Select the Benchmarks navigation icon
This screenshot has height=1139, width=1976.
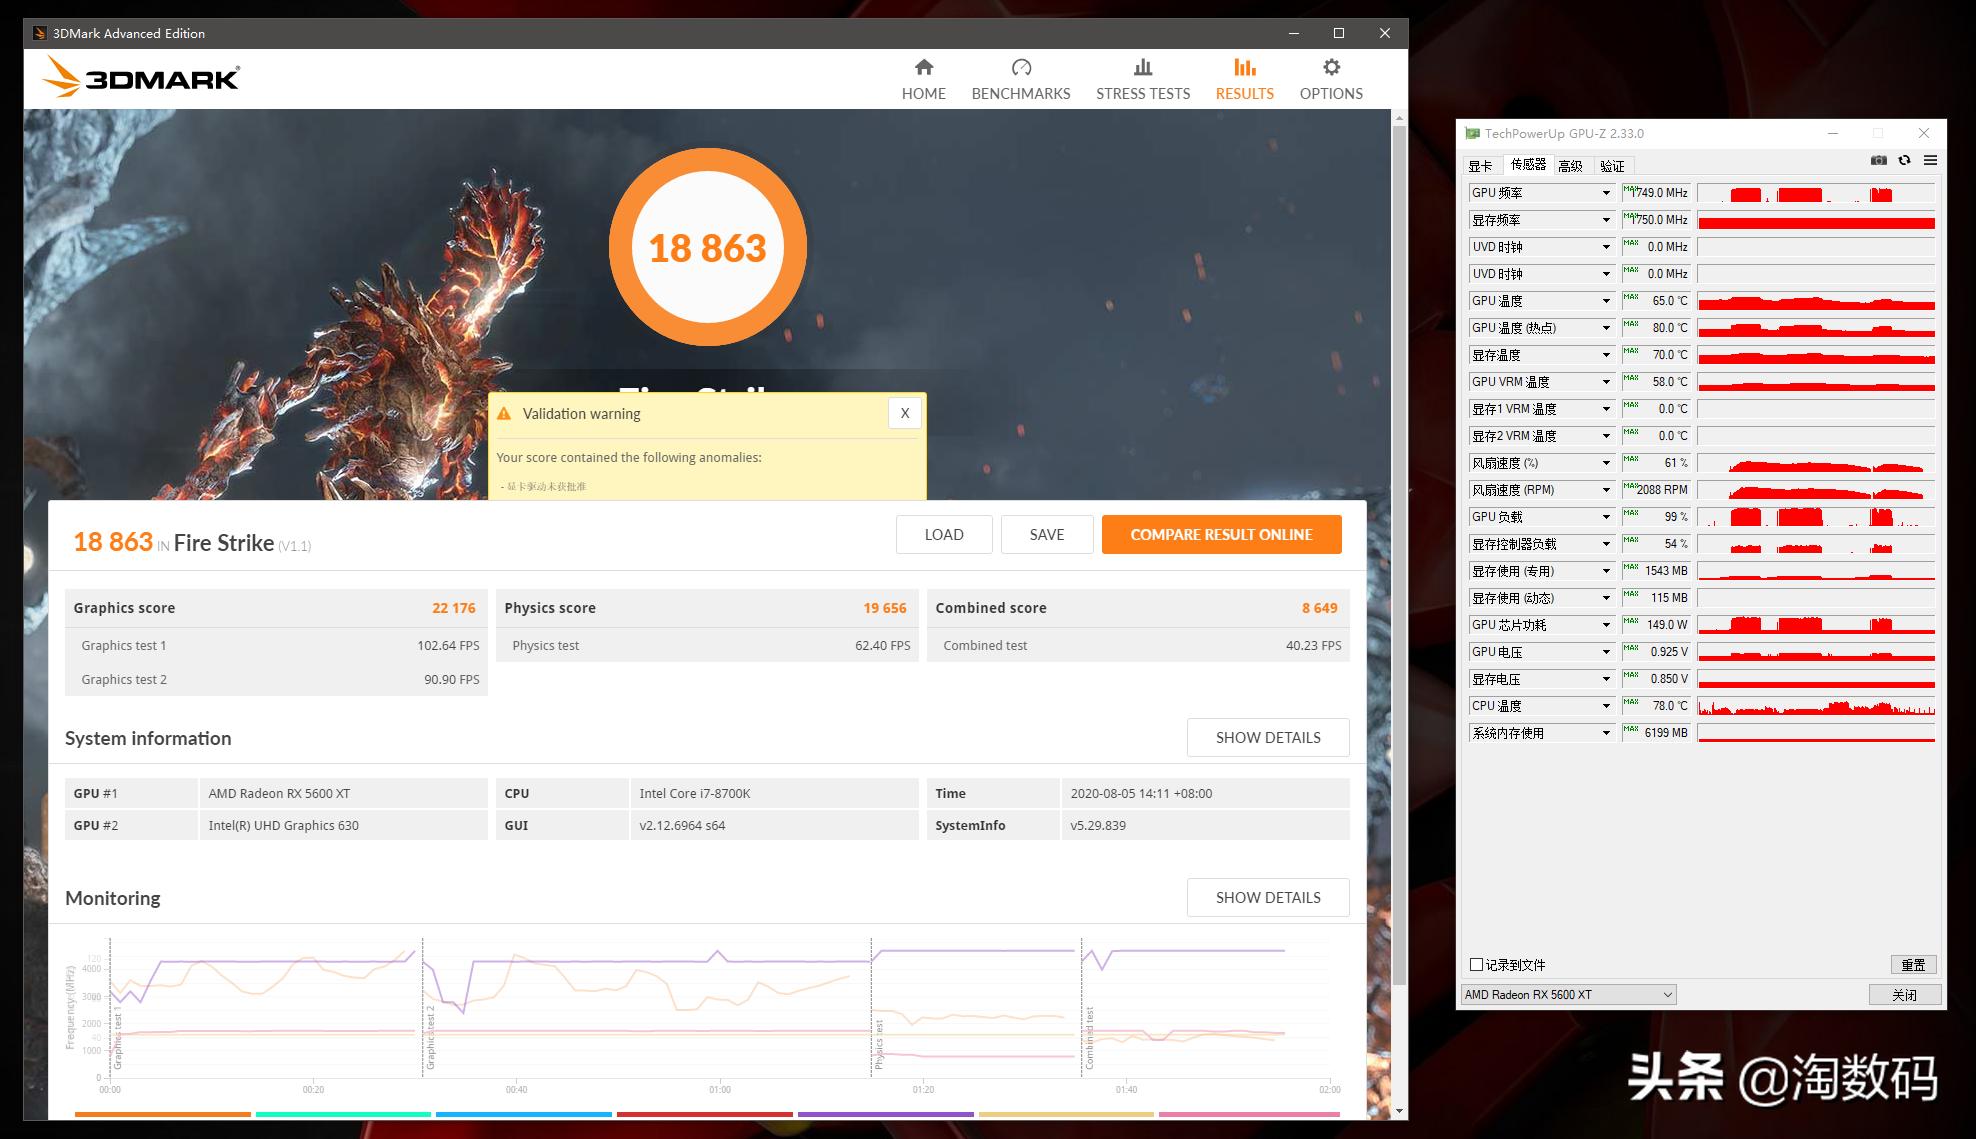1020,78
